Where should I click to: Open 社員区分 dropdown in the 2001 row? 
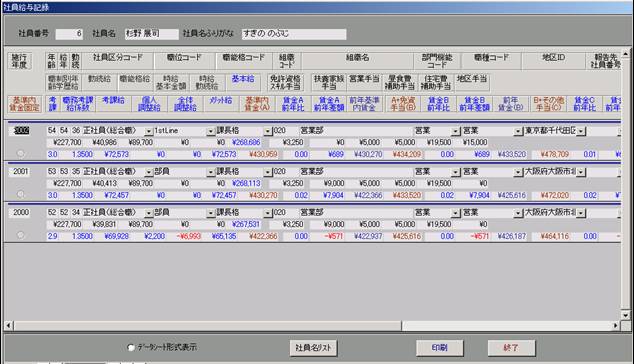(149, 172)
